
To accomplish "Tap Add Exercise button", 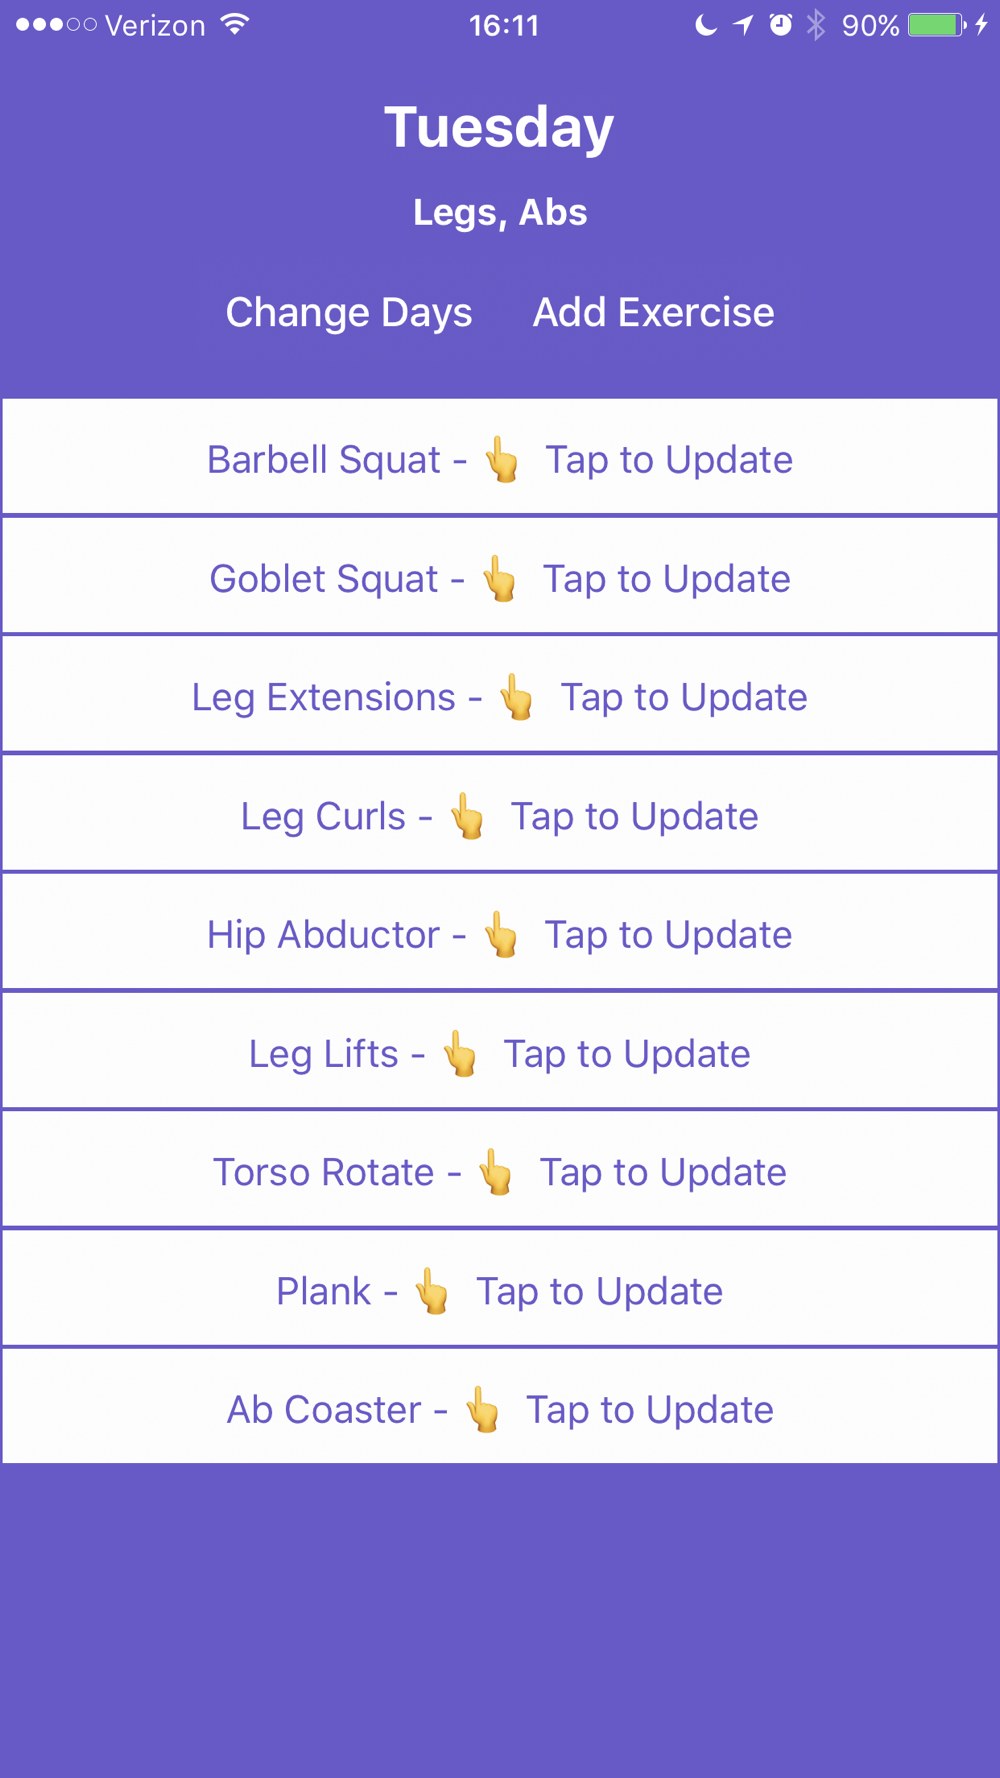I will [653, 312].
